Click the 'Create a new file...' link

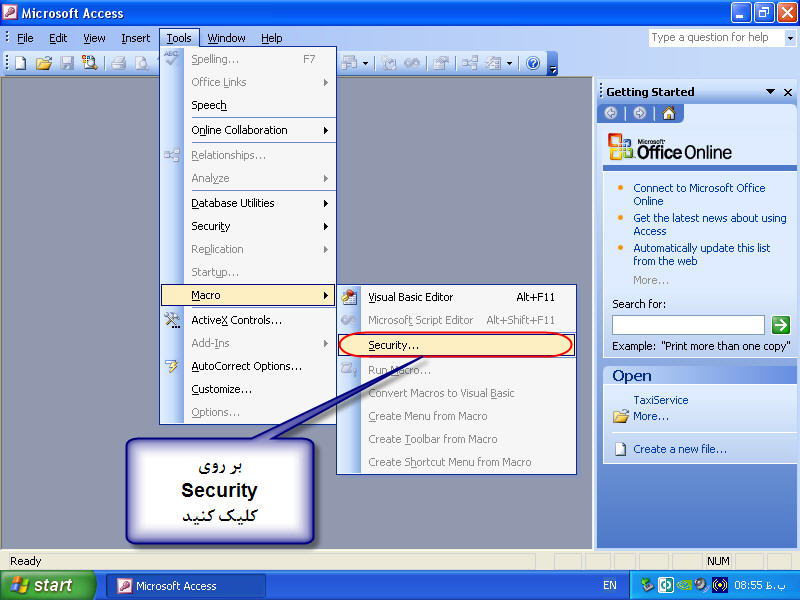click(x=680, y=449)
